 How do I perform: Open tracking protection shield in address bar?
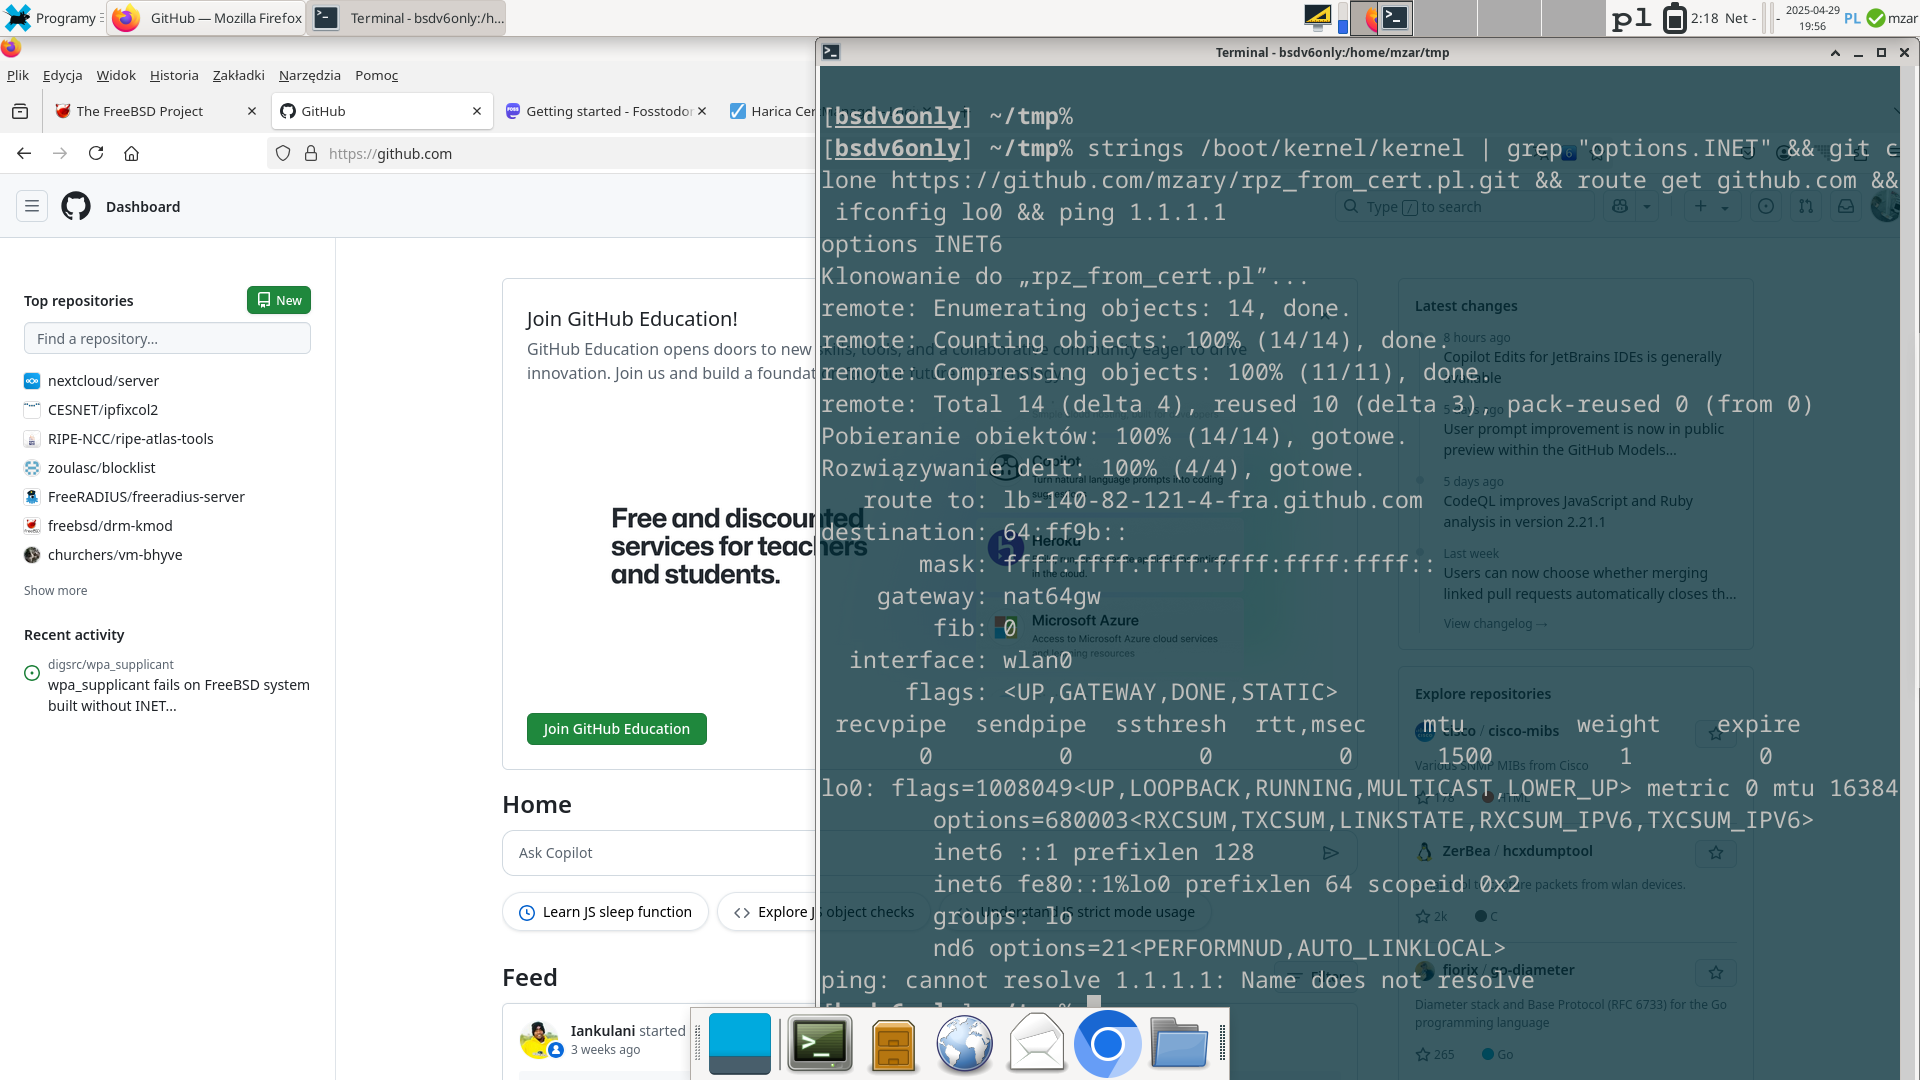coord(283,153)
